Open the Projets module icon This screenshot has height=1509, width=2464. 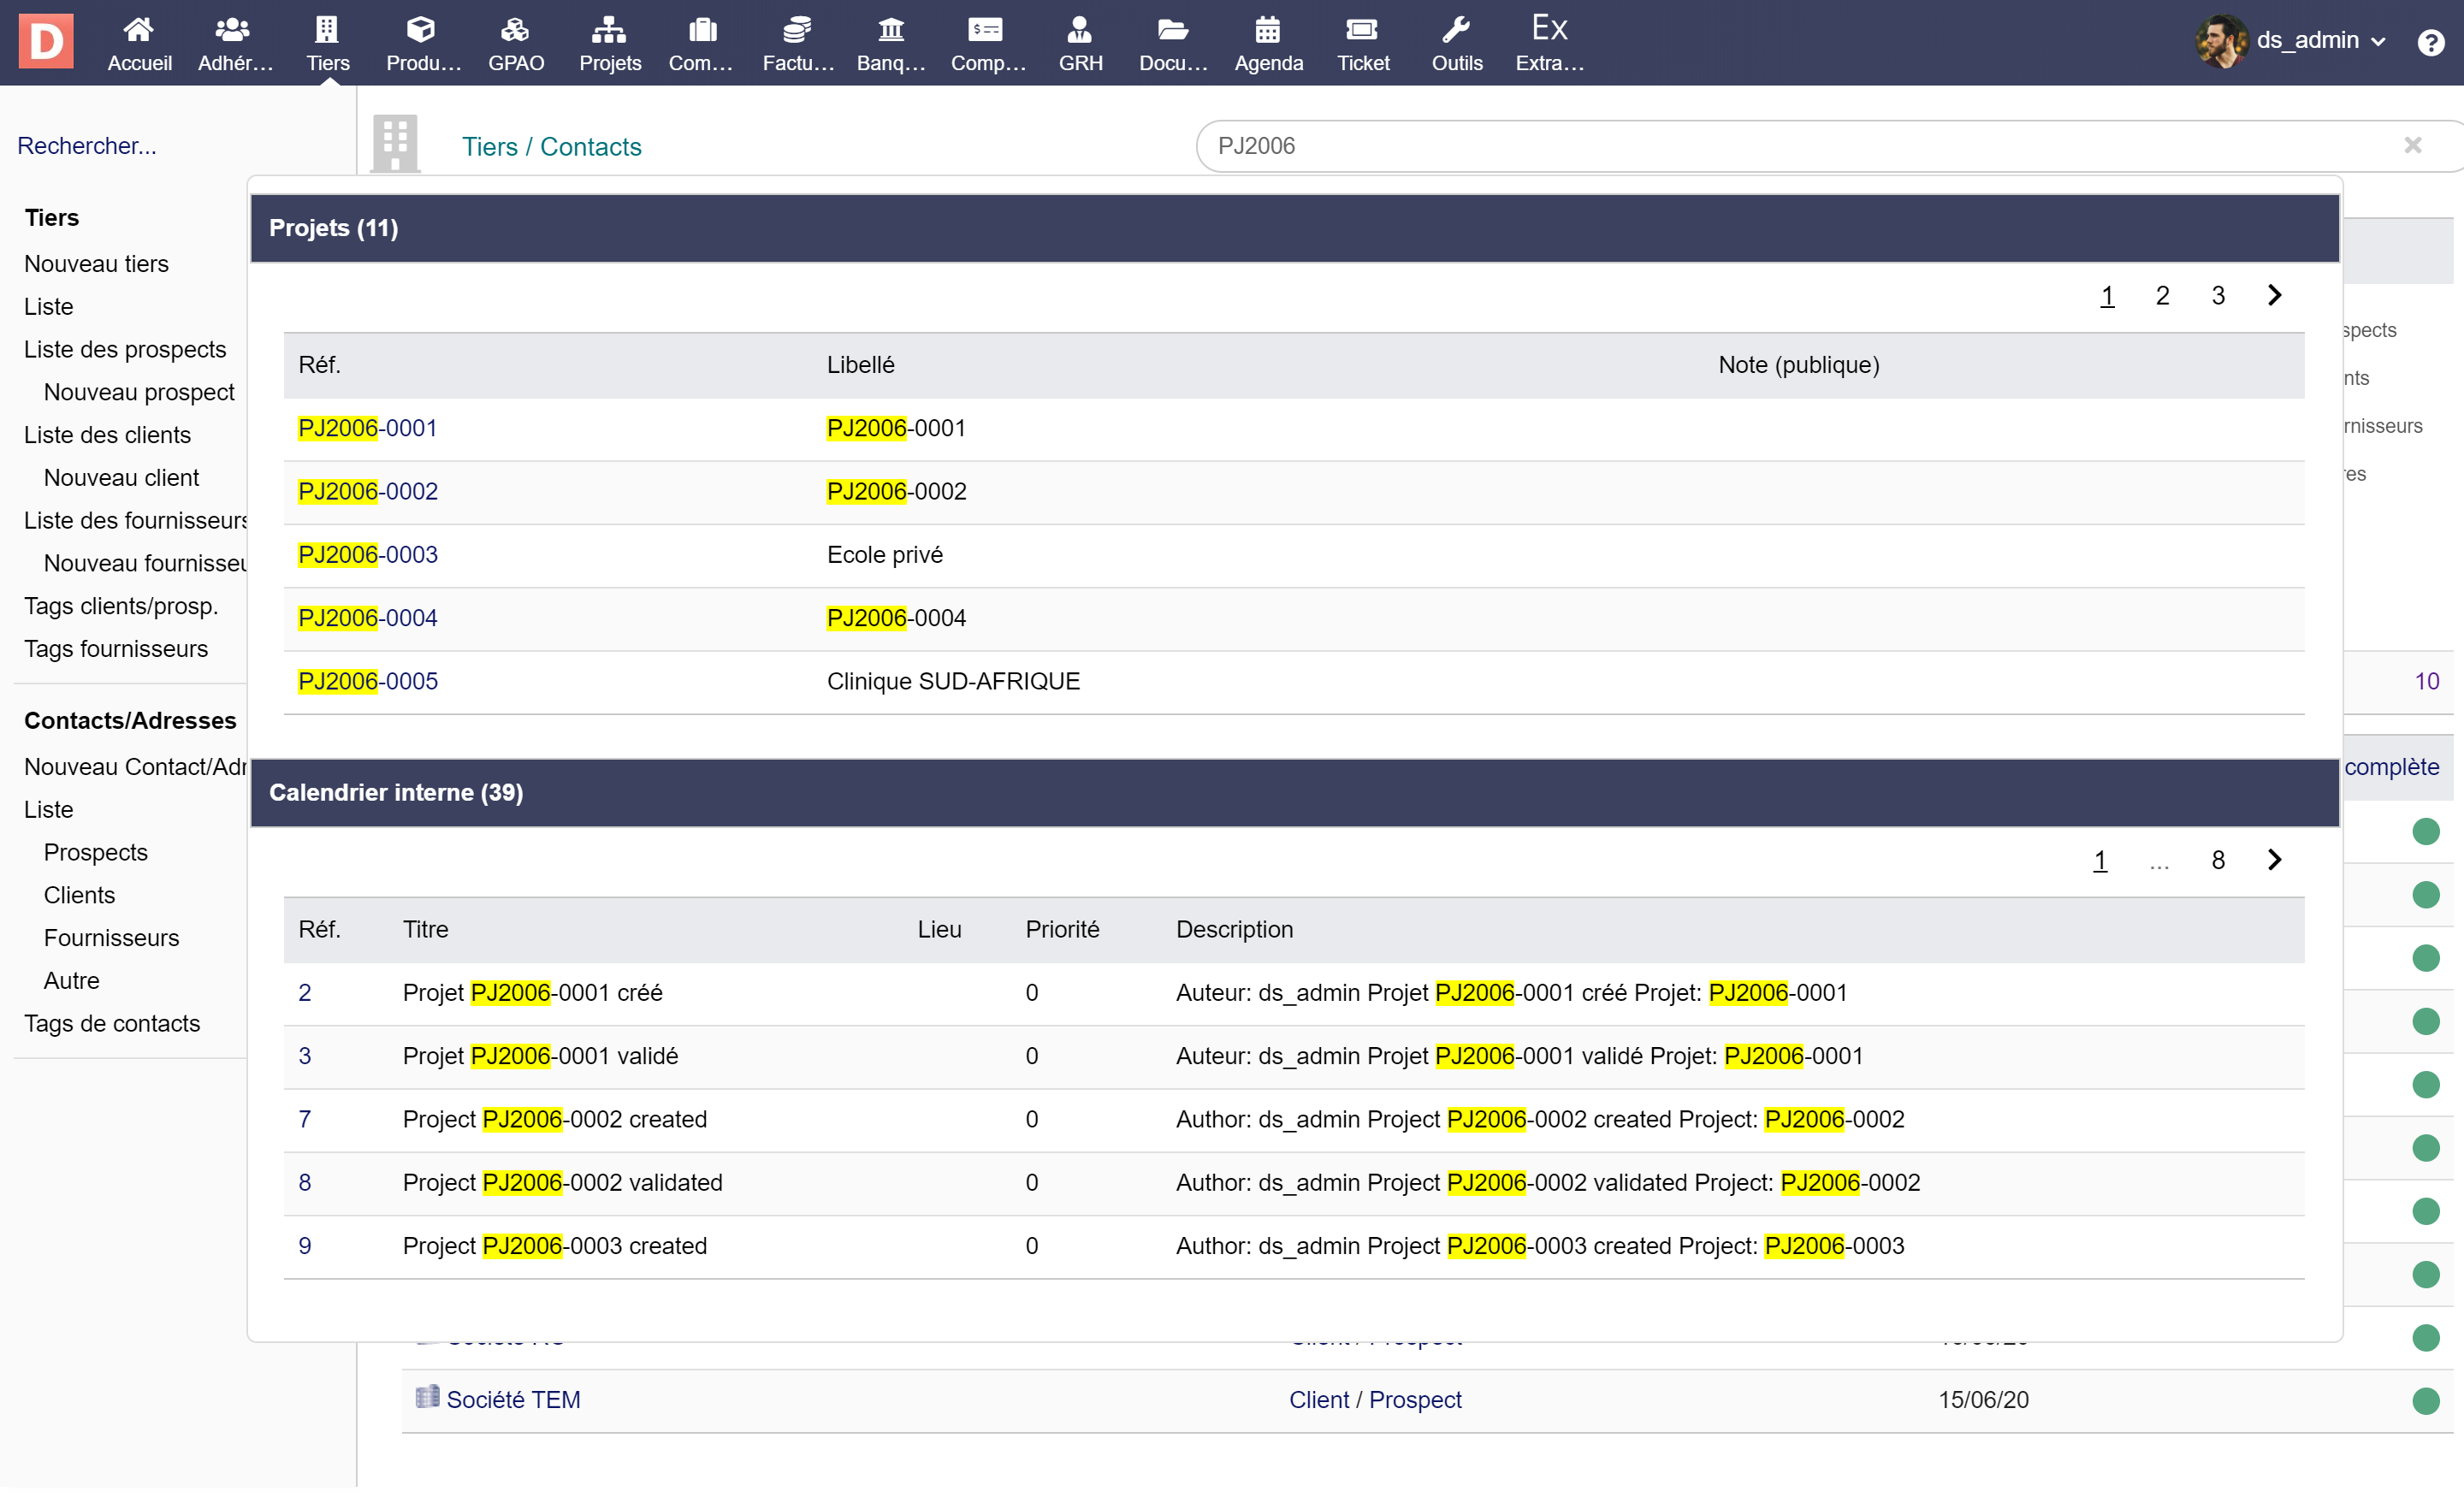coord(609,30)
